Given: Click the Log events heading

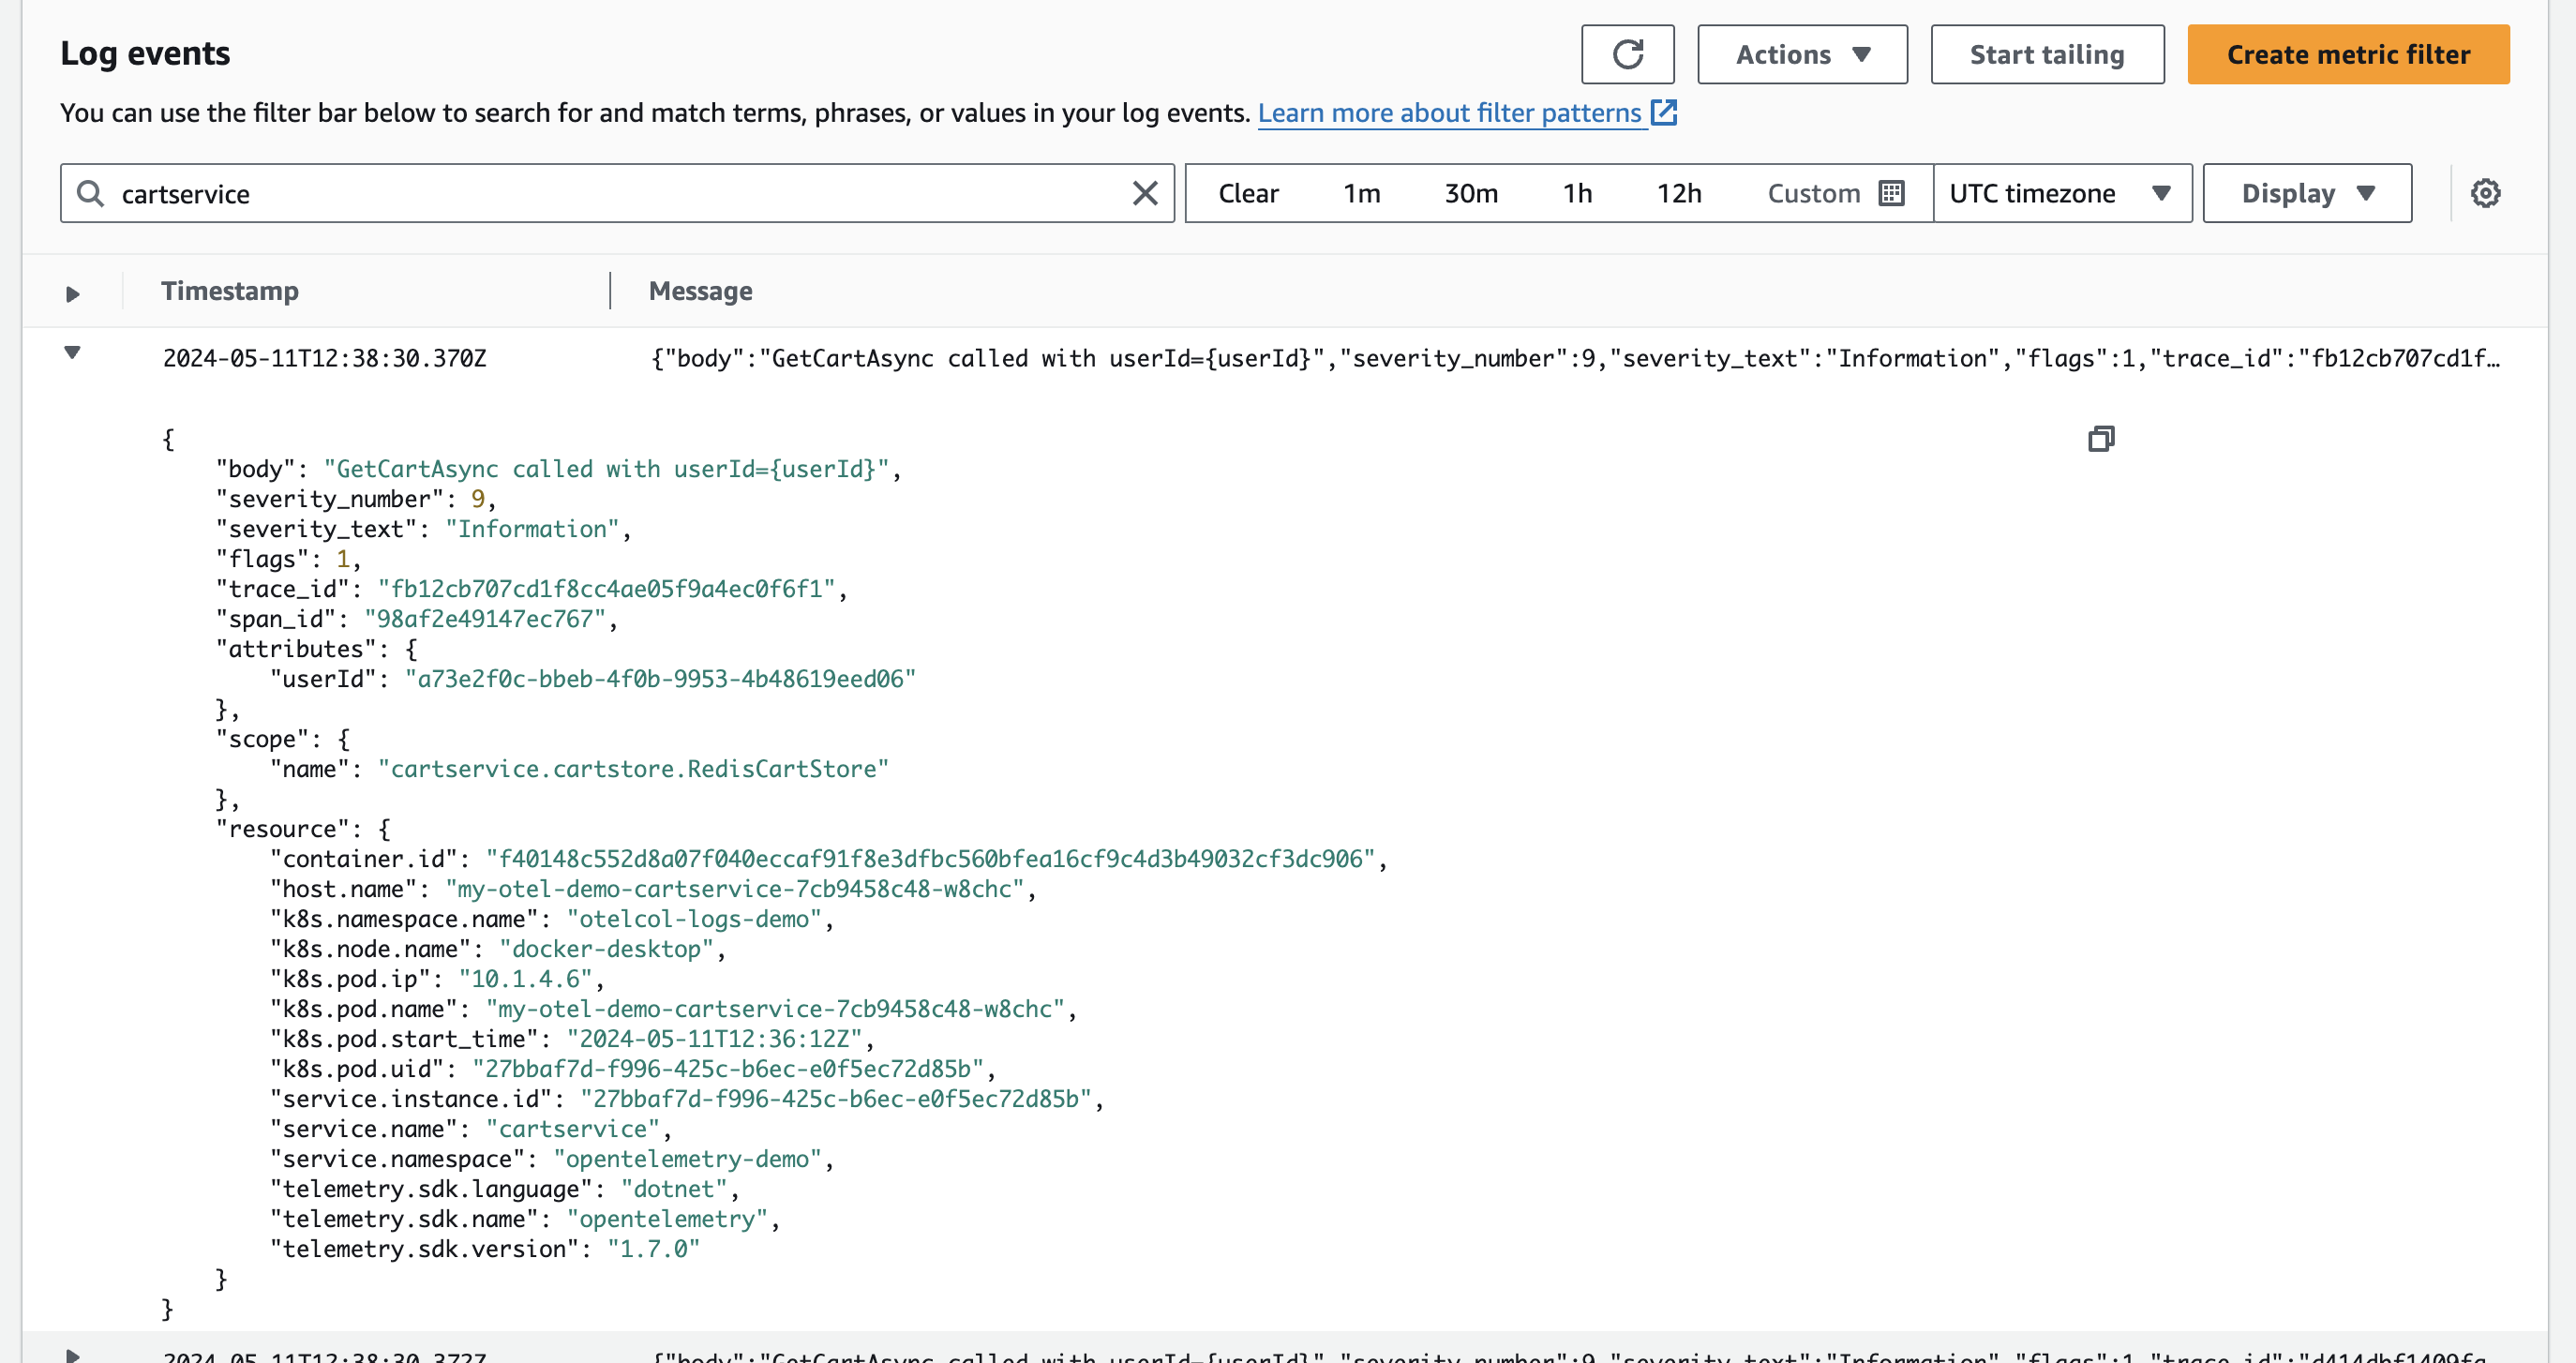Looking at the screenshot, I should tap(145, 53).
